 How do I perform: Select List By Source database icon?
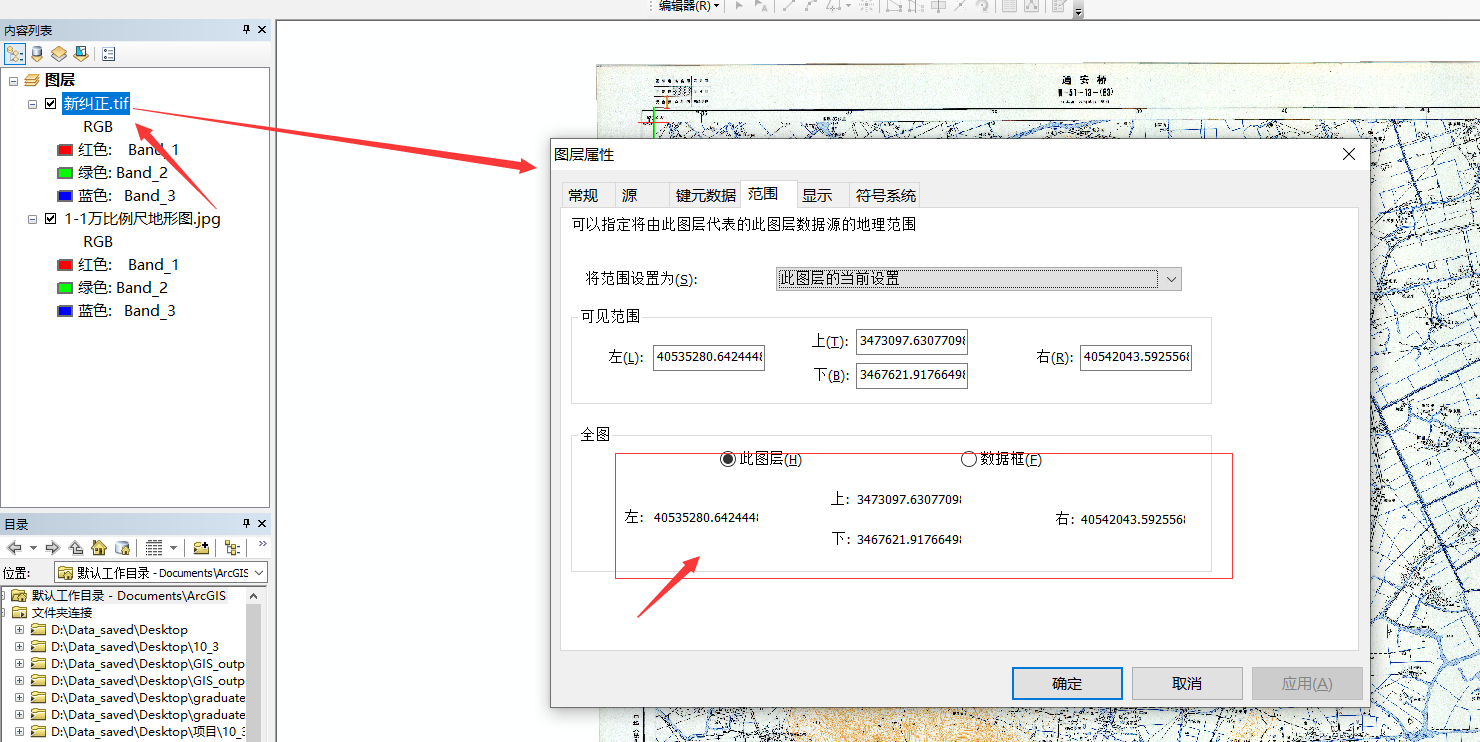click(x=37, y=54)
